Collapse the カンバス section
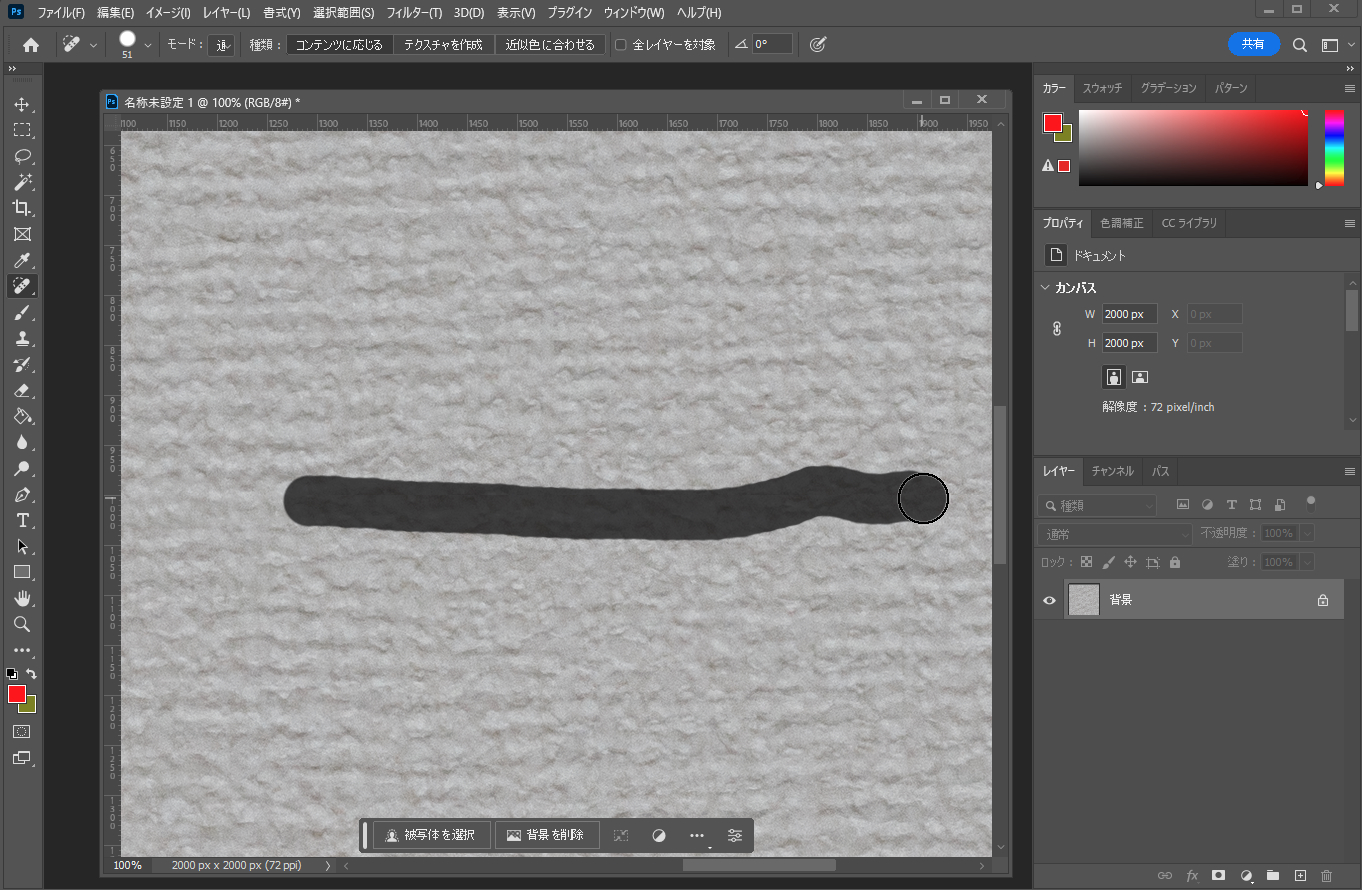 1046,288
